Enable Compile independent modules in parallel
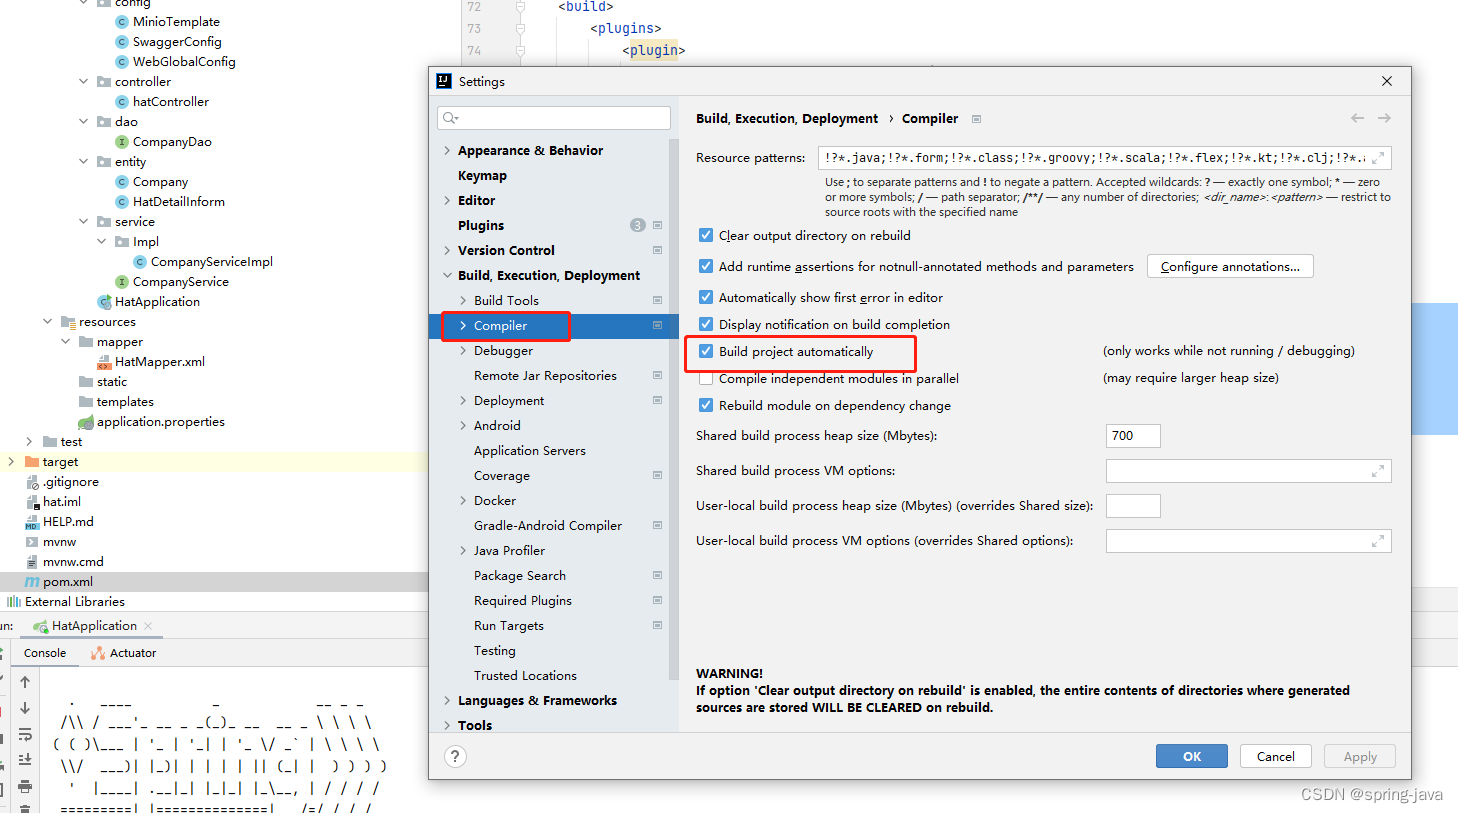This screenshot has width=1458, height=813. (705, 378)
